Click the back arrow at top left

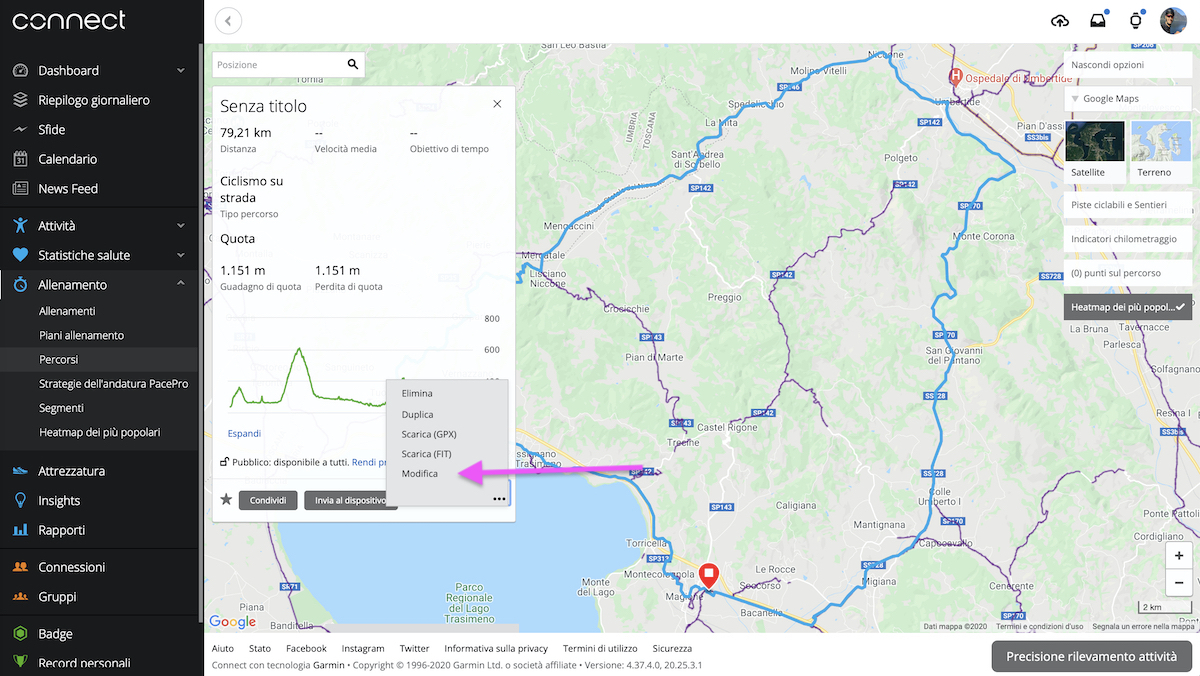tap(227, 20)
